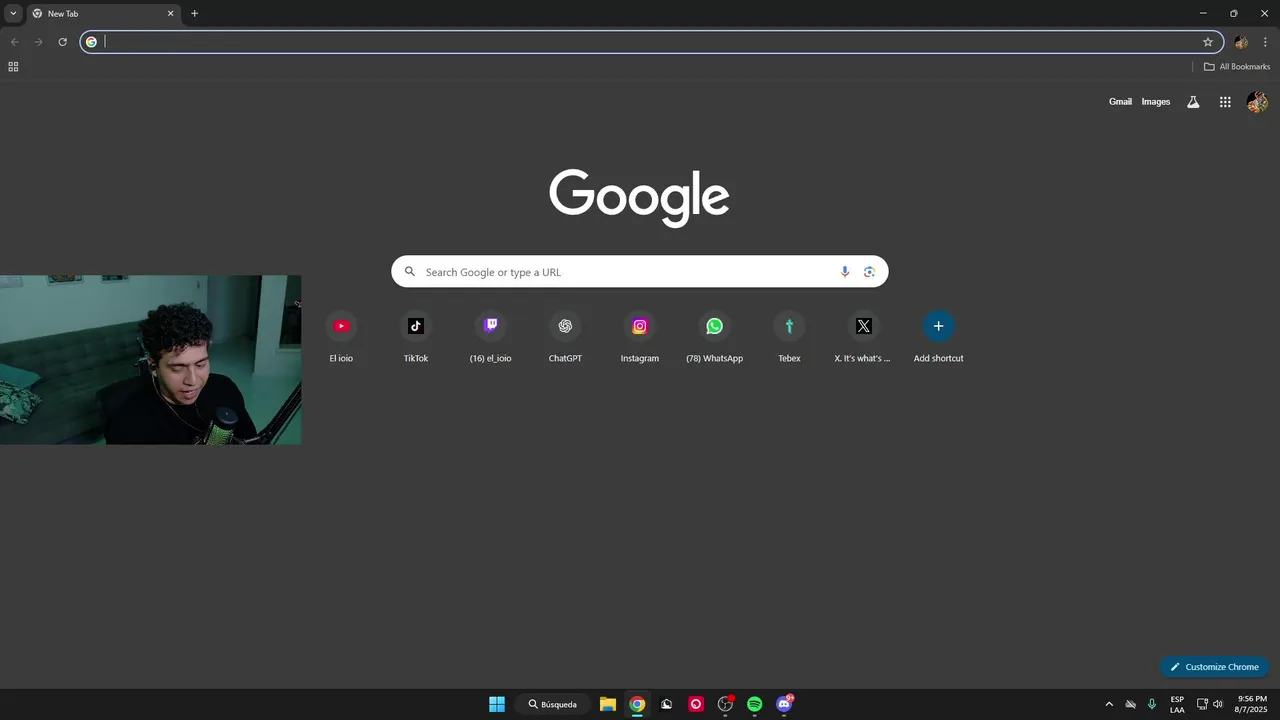Click the Google logo

(x=639, y=197)
